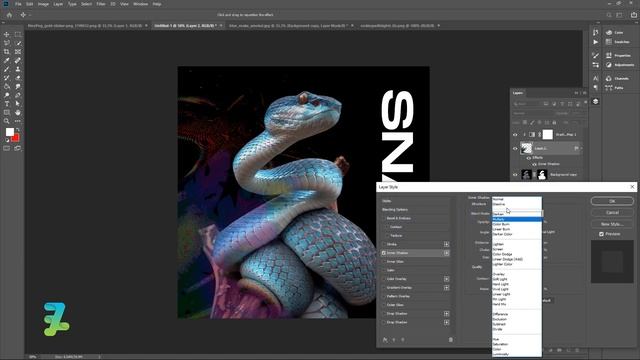Toggle the Inner Shadow style checkbox

pos(384,253)
